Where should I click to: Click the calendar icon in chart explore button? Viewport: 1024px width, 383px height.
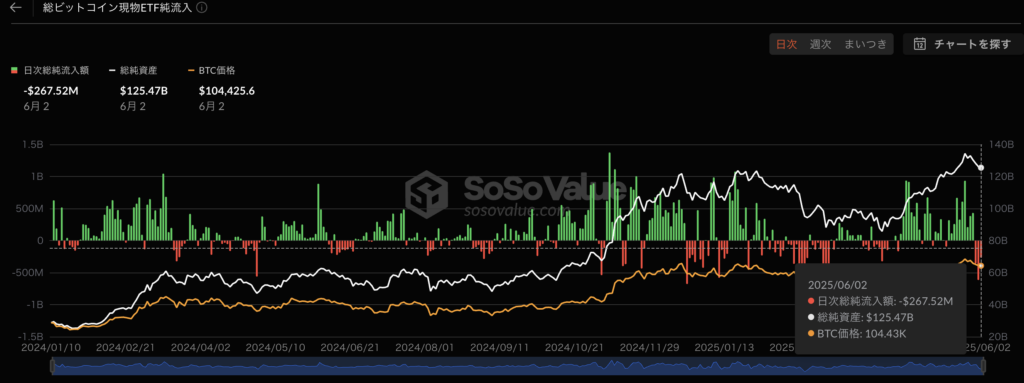(x=920, y=44)
